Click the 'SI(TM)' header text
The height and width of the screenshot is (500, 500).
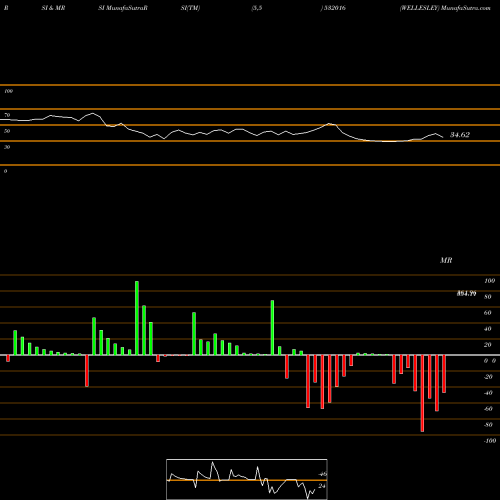[190, 8]
